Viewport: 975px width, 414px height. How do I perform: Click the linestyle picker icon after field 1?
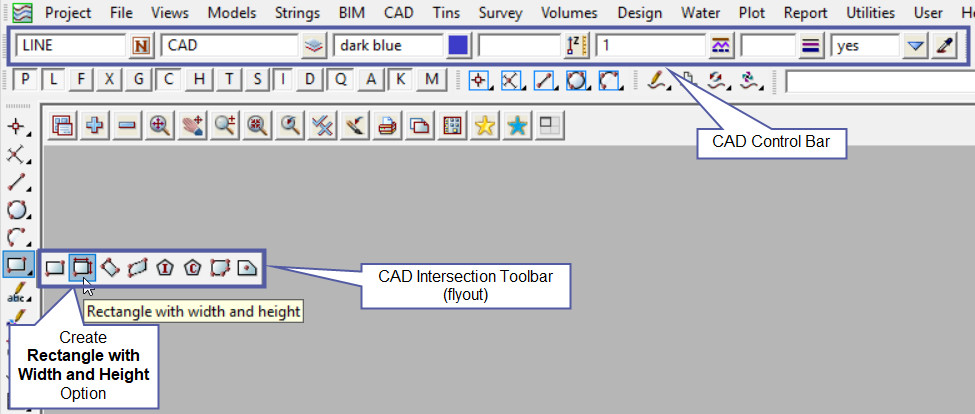tap(721, 46)
